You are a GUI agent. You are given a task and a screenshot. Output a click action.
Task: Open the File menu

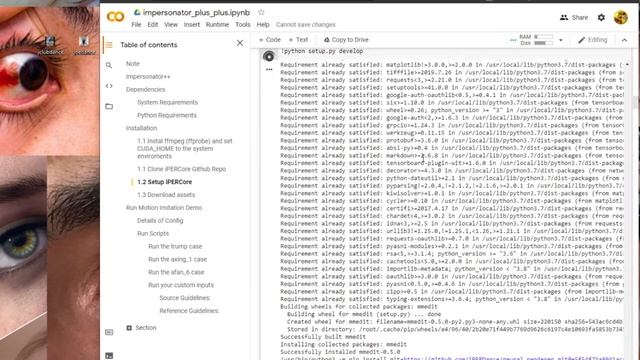(136, 24)
